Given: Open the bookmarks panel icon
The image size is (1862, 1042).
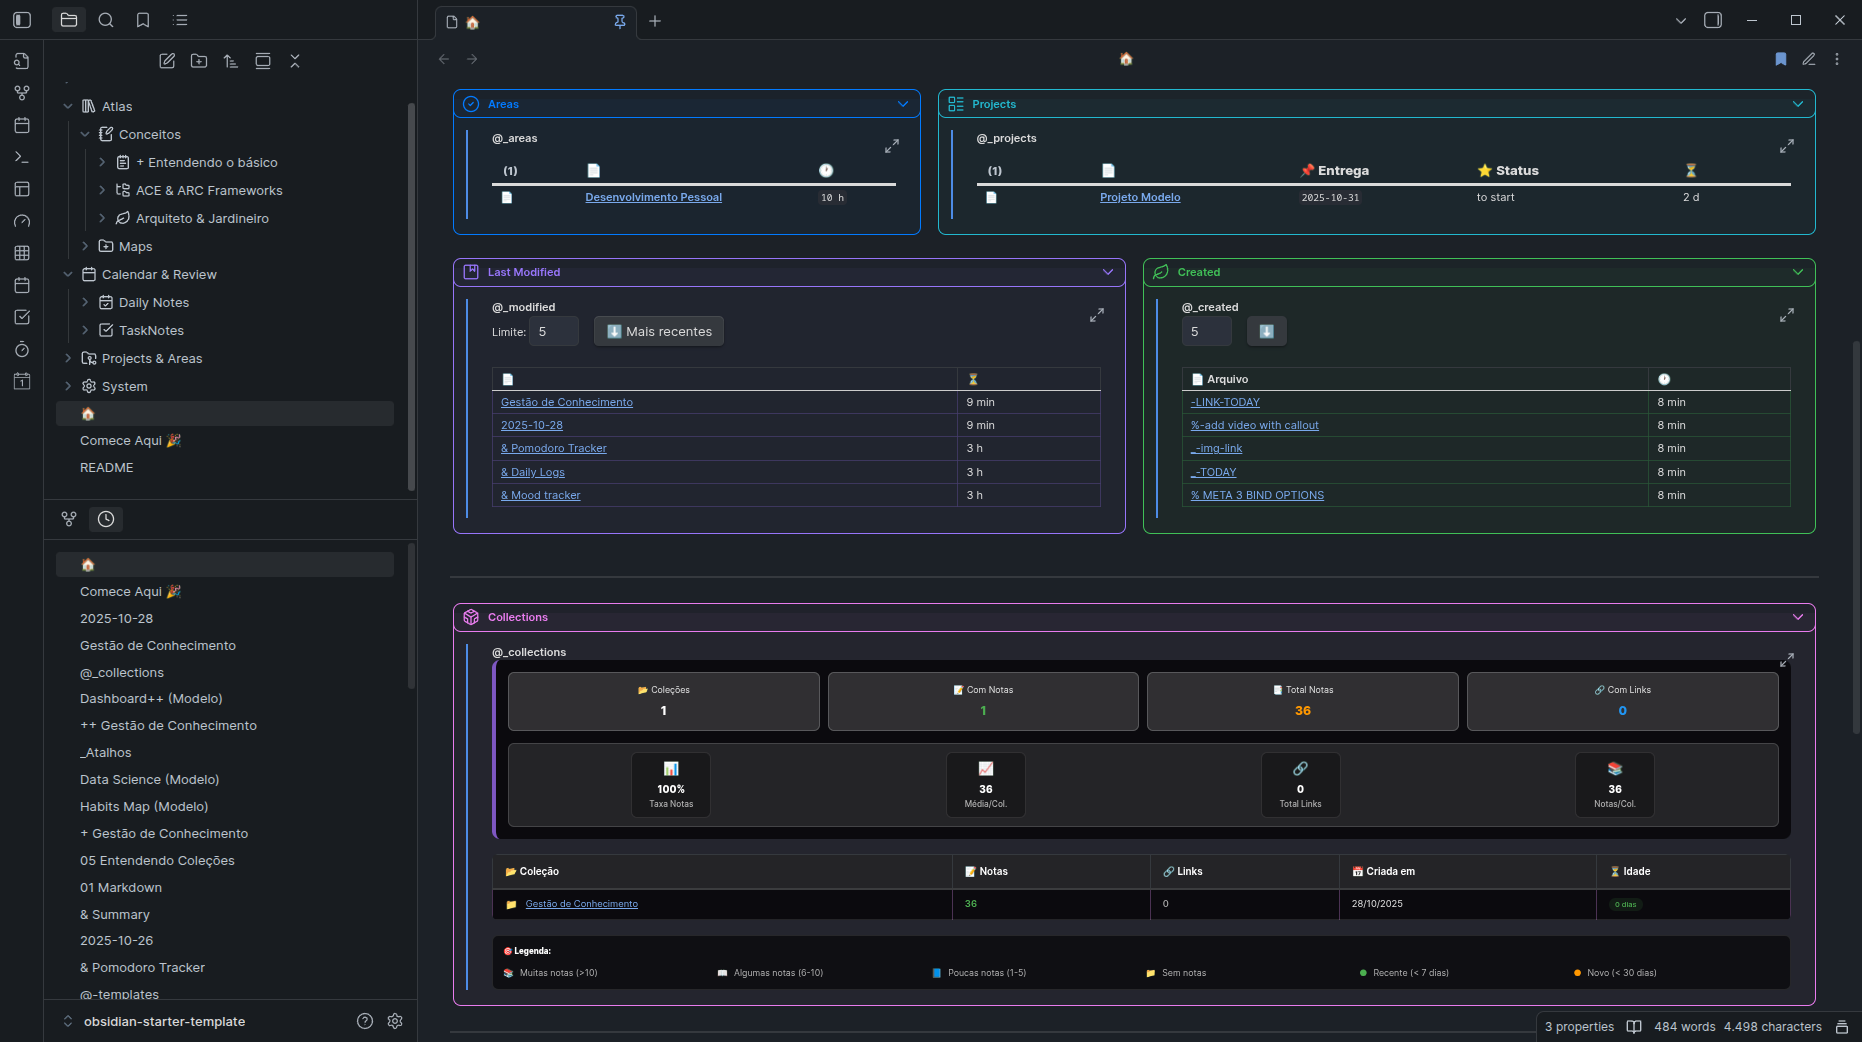Looking at the screenshot, I should click(143, 20).
